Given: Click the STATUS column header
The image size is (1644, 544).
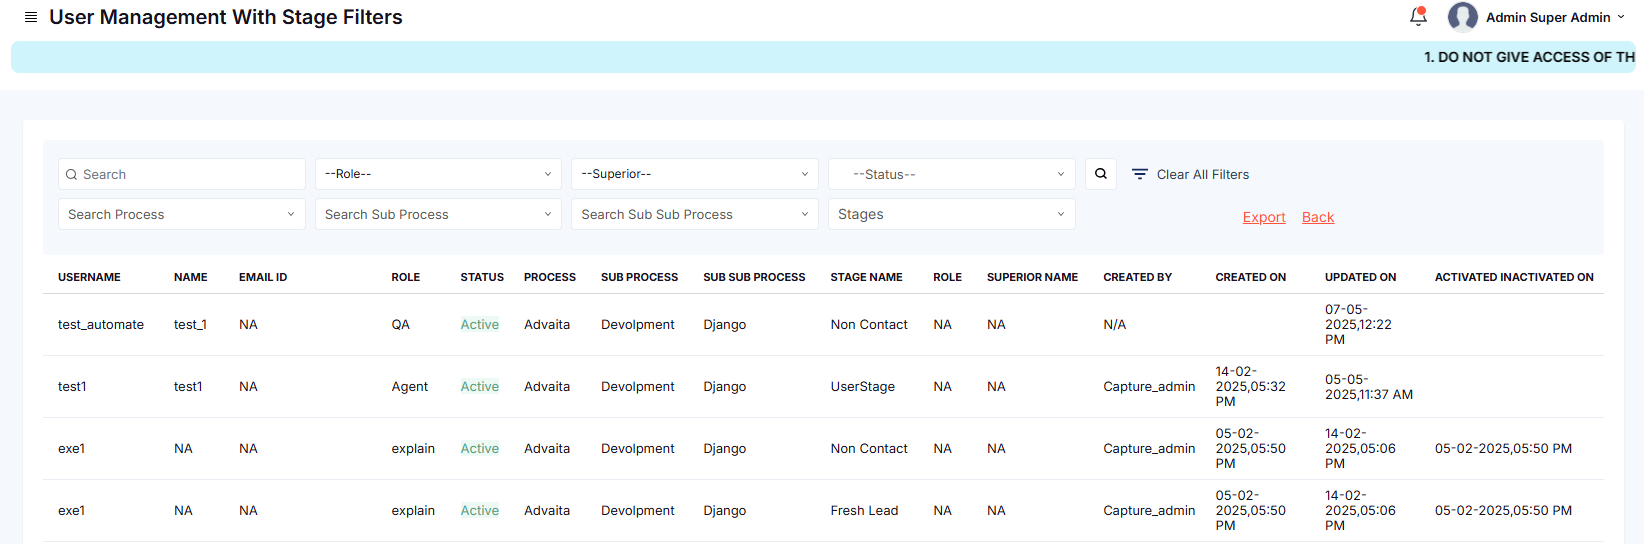Looking at the screenshot, I should tap(482, 277).
